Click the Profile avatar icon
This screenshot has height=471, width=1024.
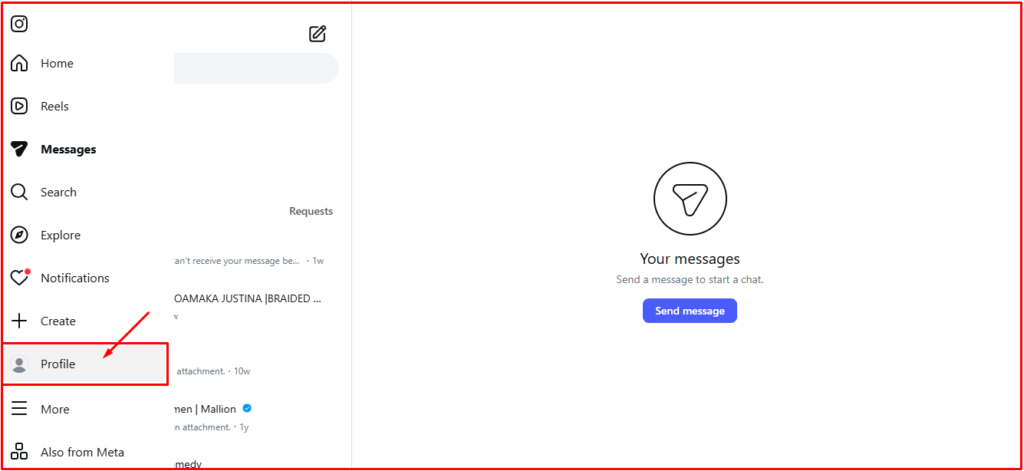pyautogui.click(x=19, y=365)
